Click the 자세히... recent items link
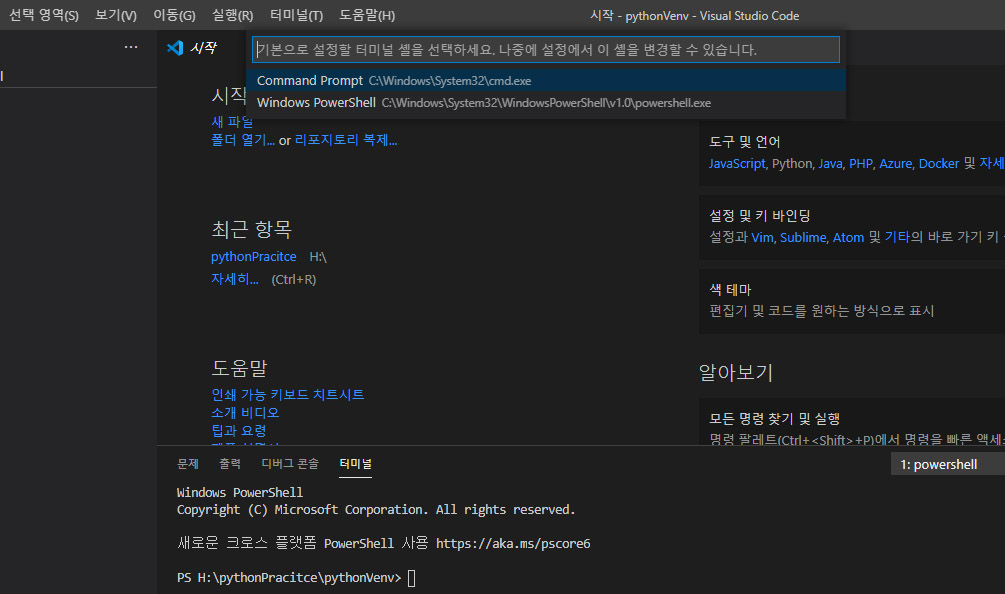The height and width of the screenshot is (594, 1005). tap(235, 279)
